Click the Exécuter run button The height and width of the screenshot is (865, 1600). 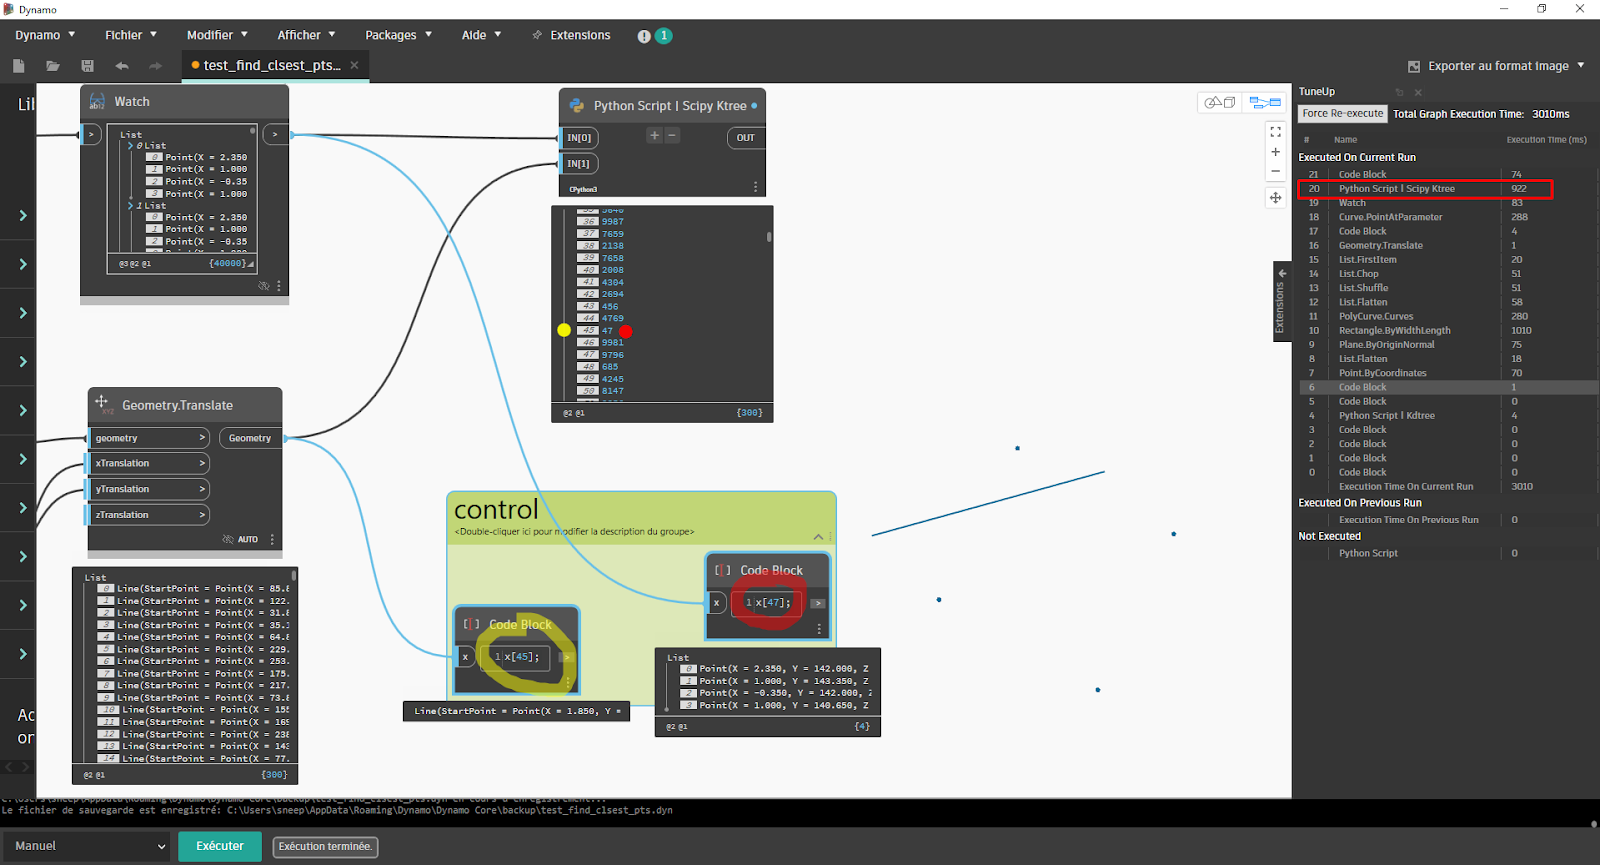pyautogui.click(x=220, y=846)
